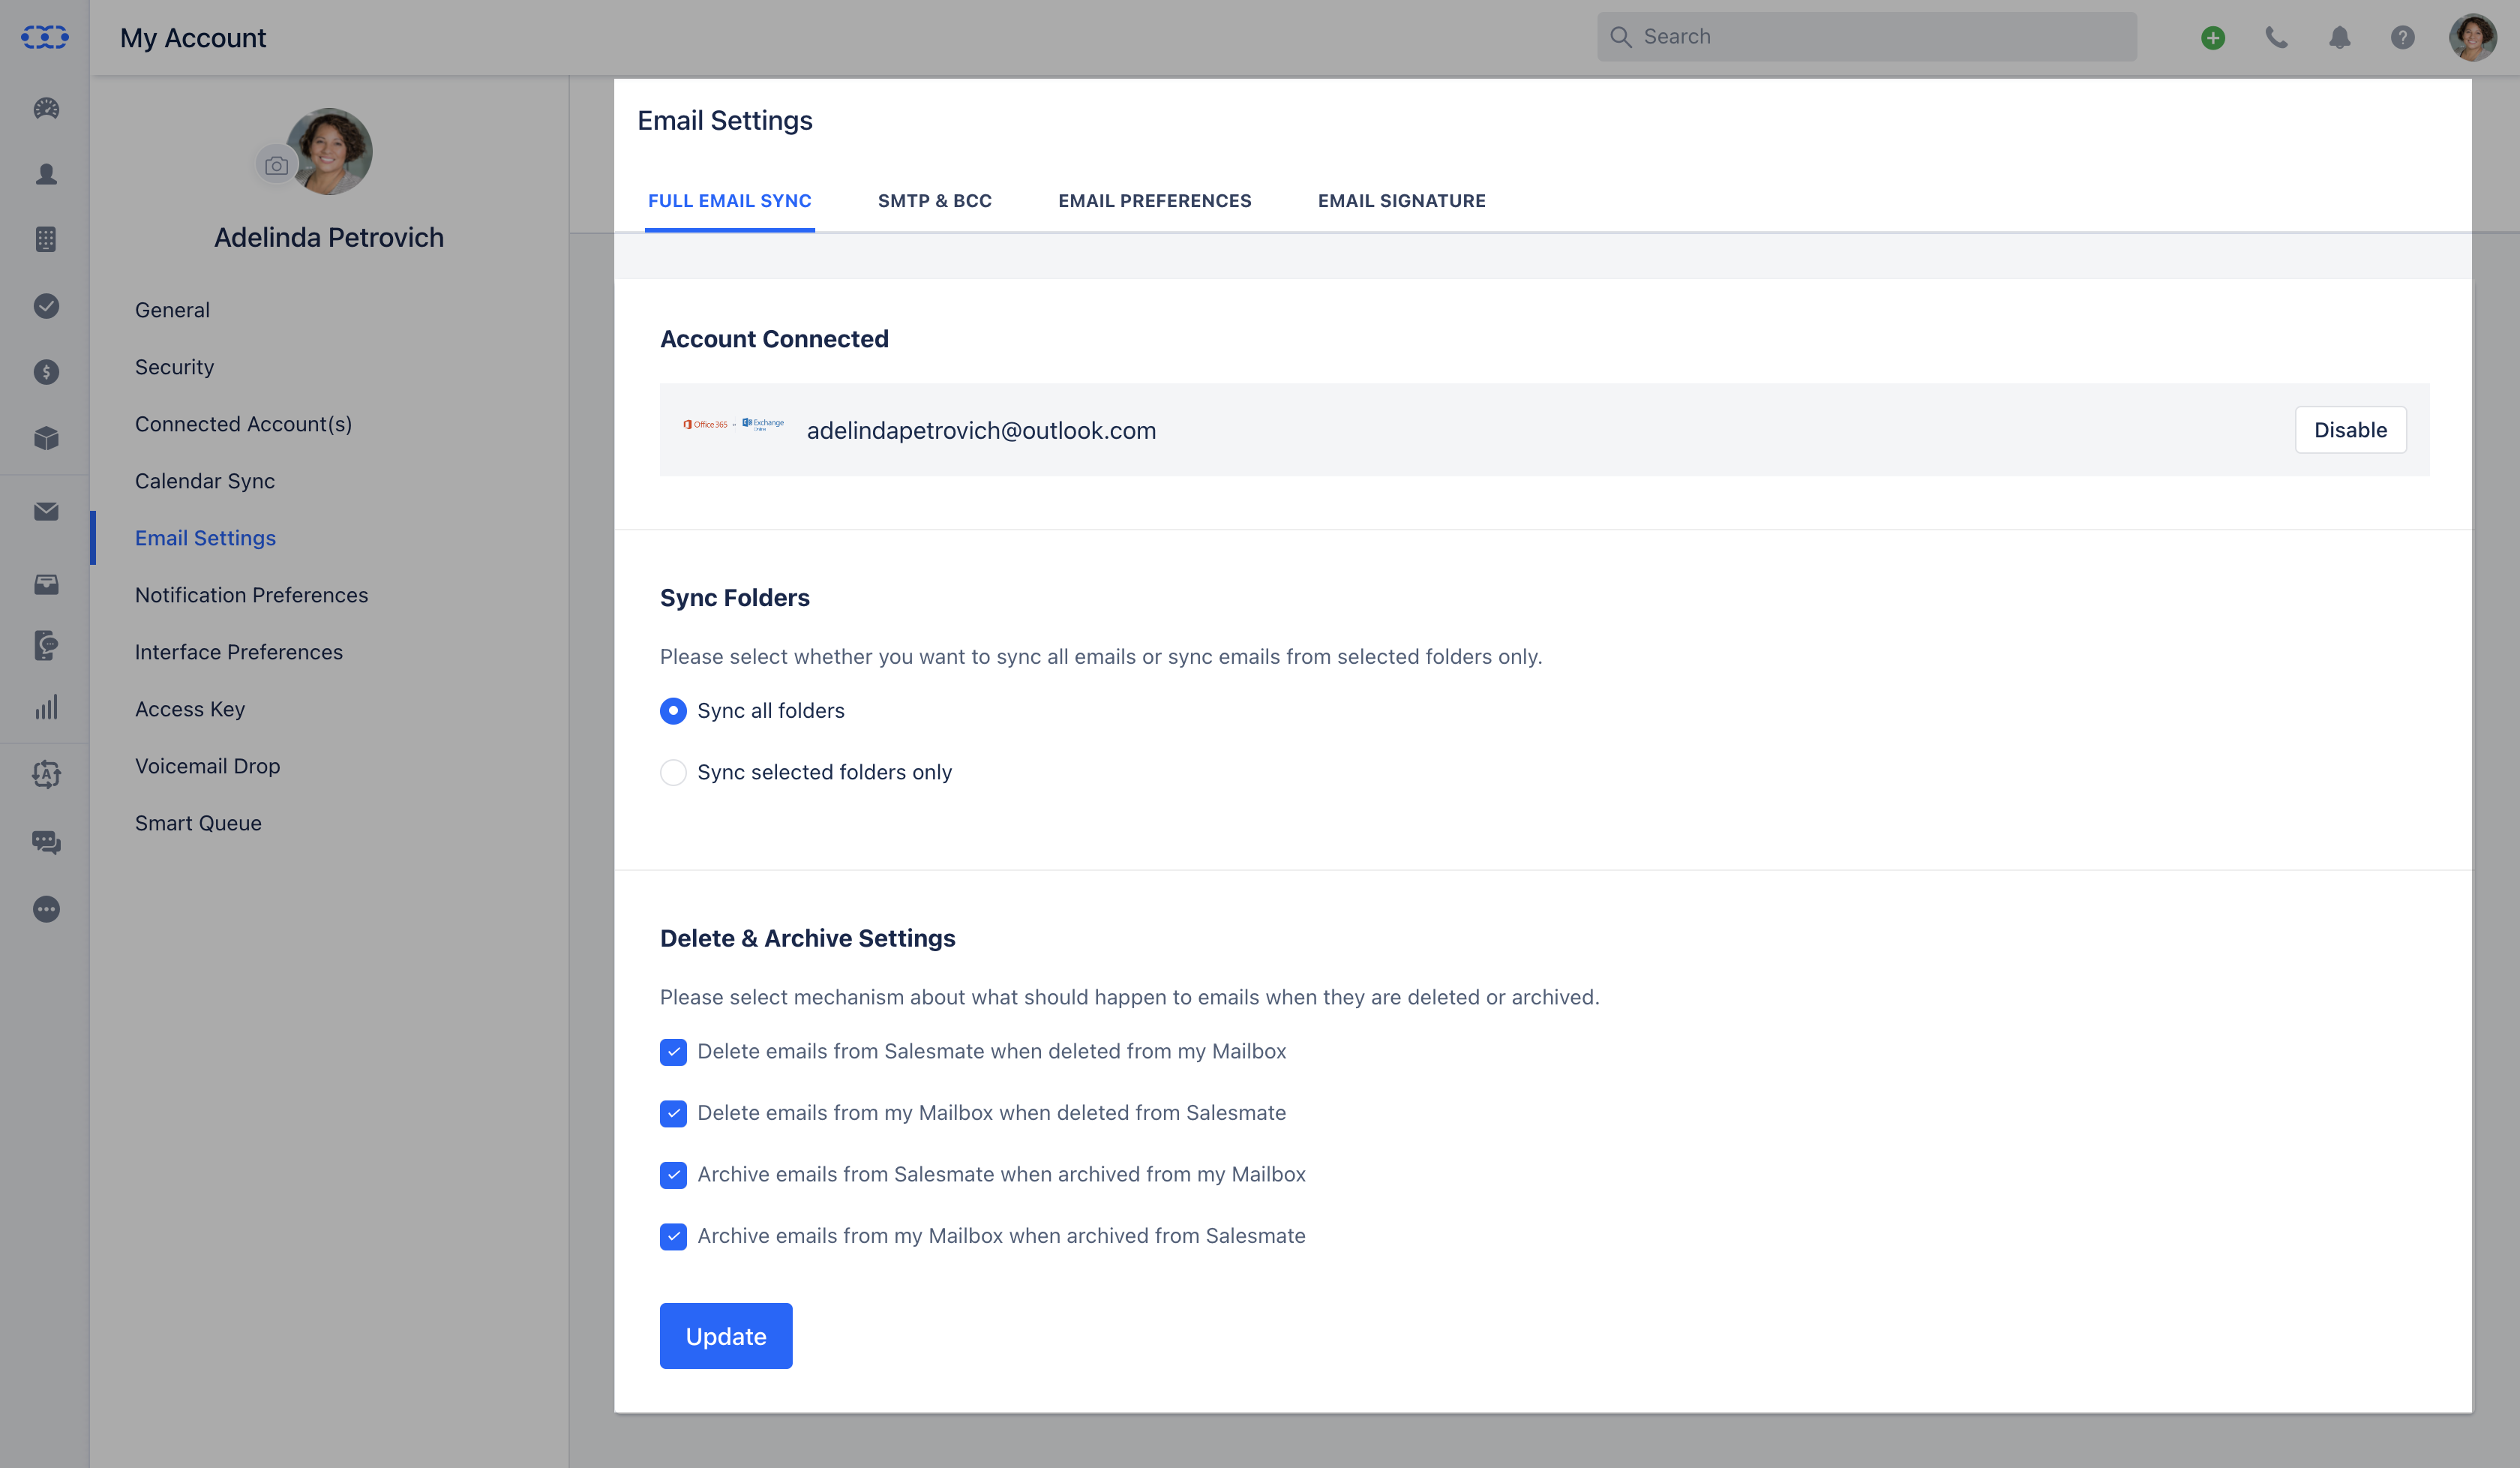Viewport: 2520px width, 1468px height.
Task: Select the Sync all folders option
Action: (x=673, y=711)
